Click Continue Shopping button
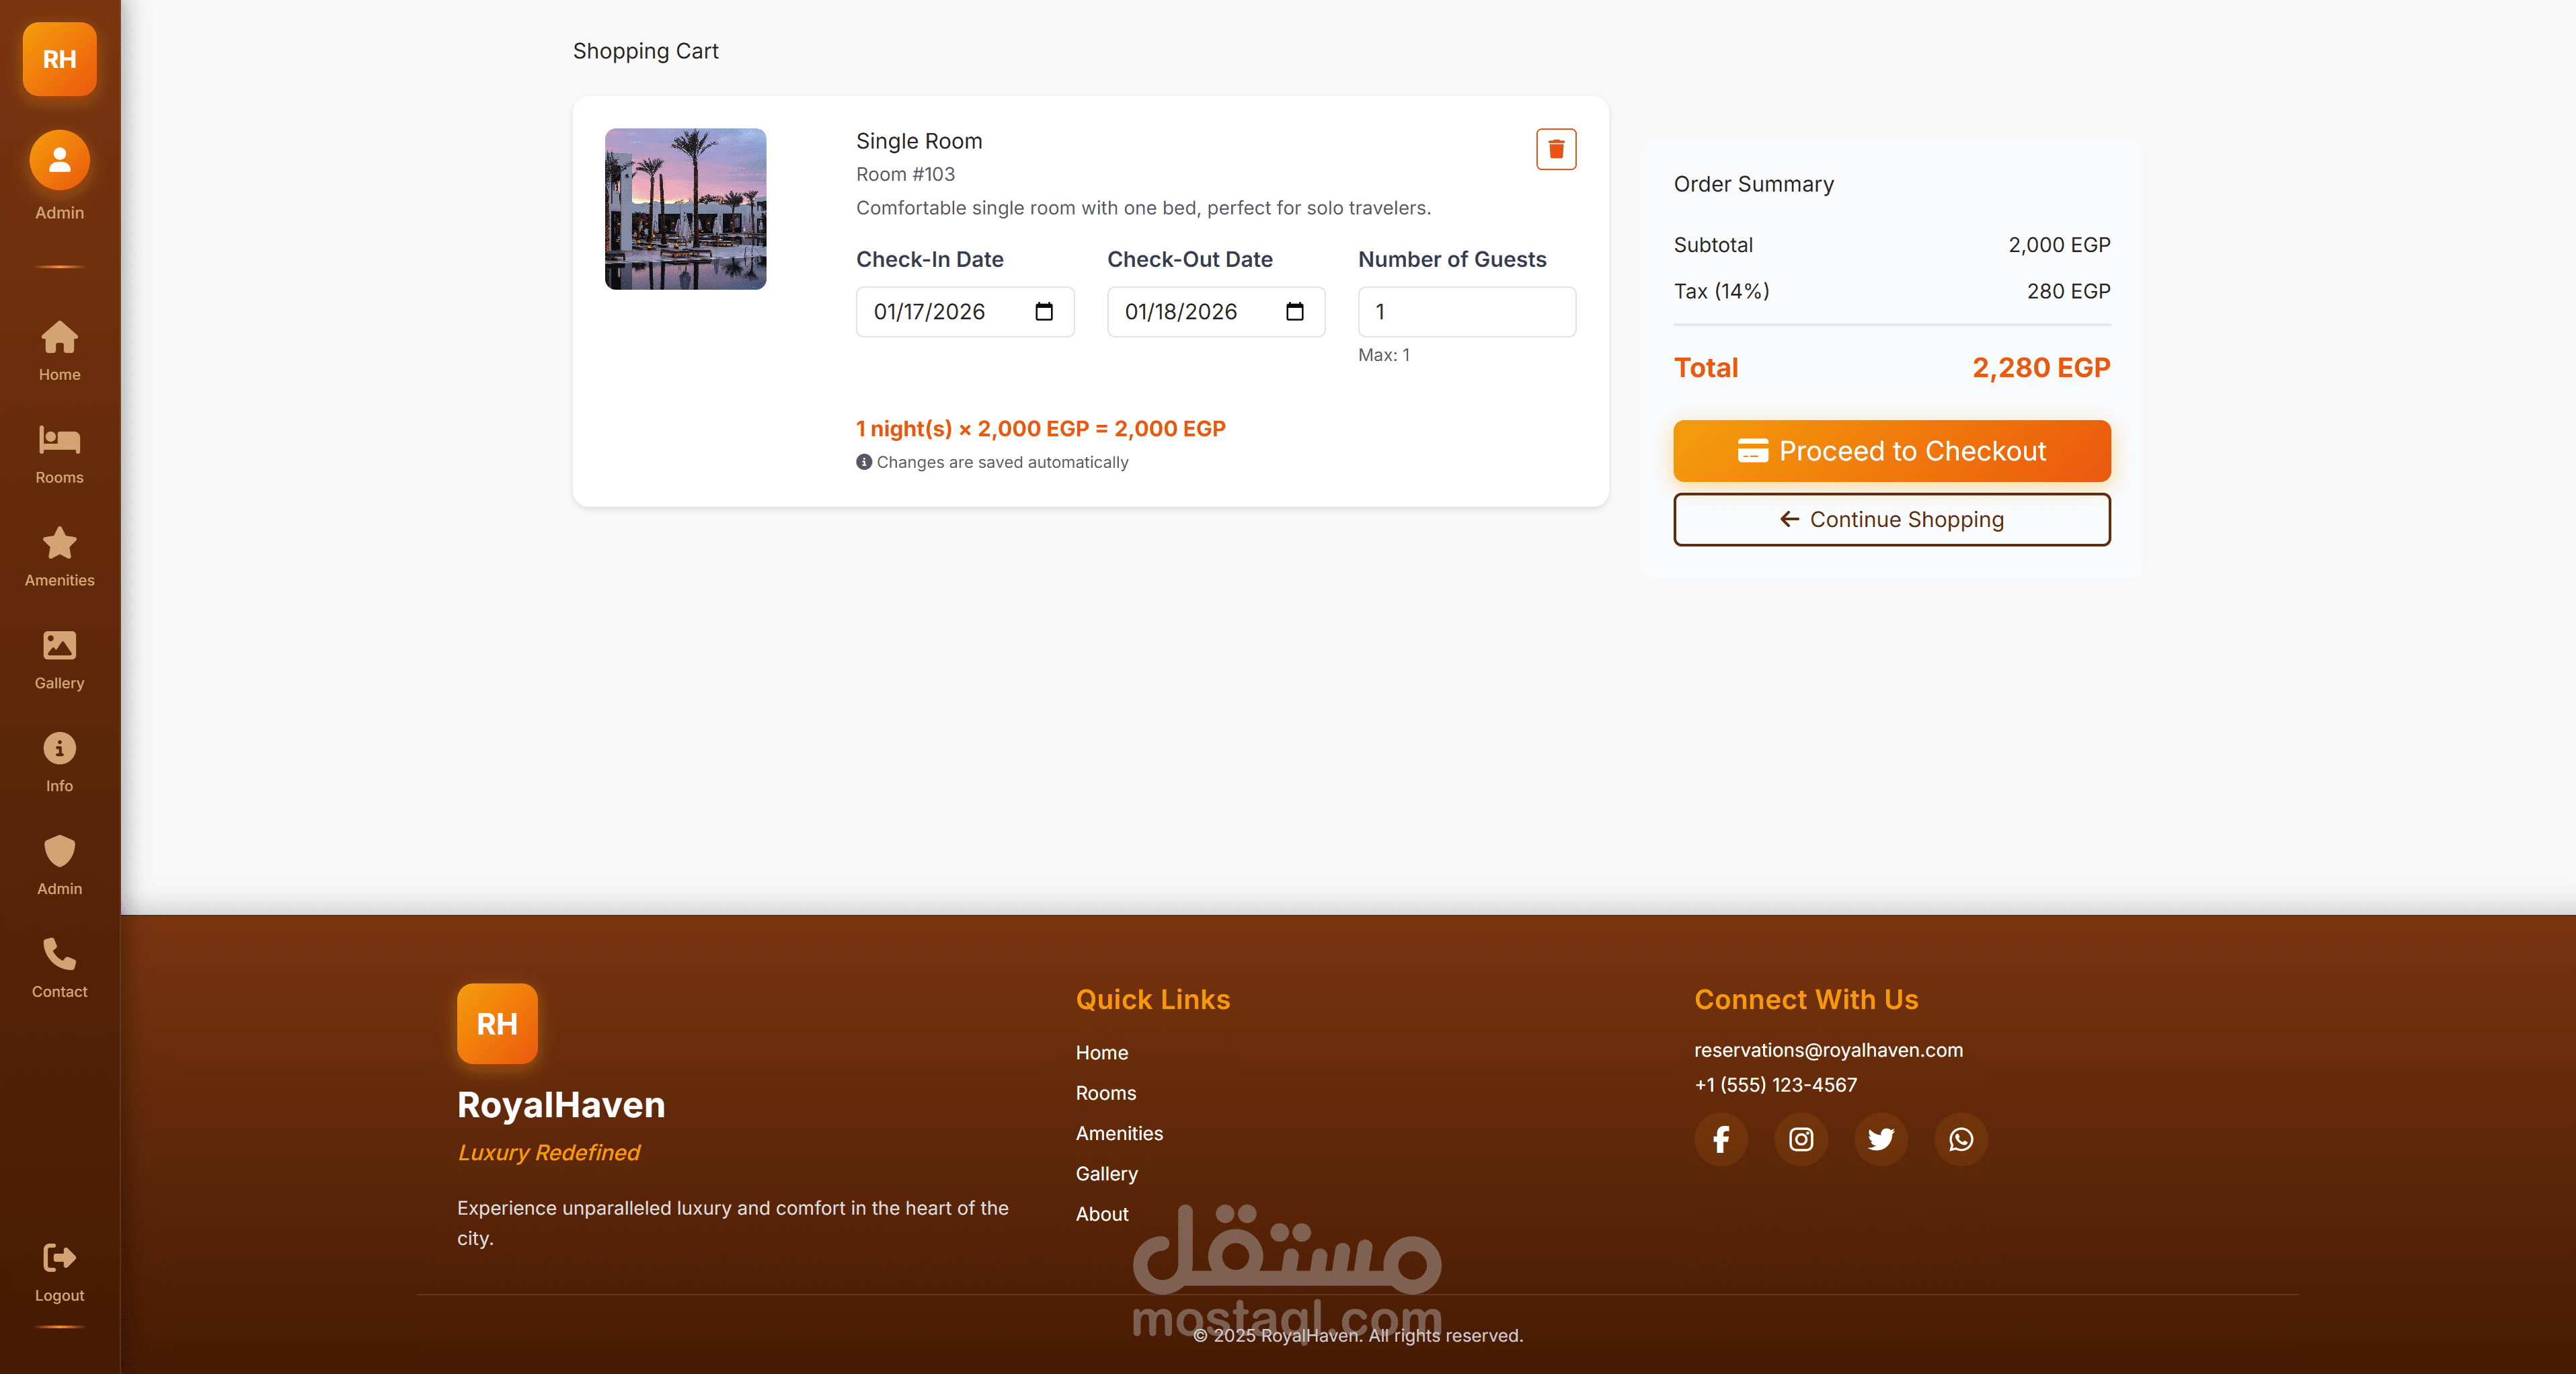 1891,519
